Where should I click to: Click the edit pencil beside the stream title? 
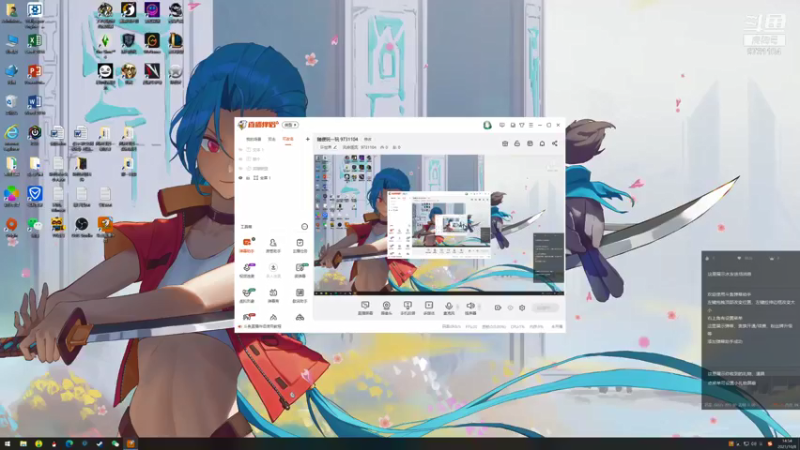335,147
